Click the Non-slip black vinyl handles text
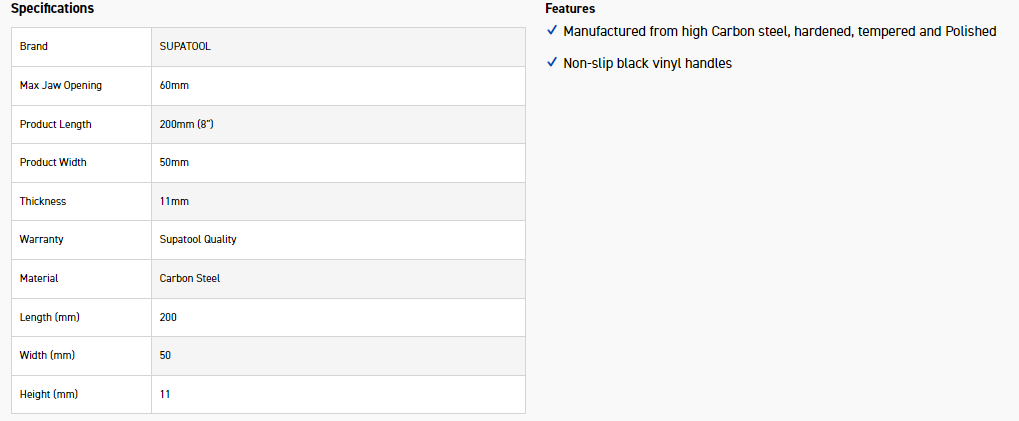The width and height of the screenshot is (1019, 421). 648,63
